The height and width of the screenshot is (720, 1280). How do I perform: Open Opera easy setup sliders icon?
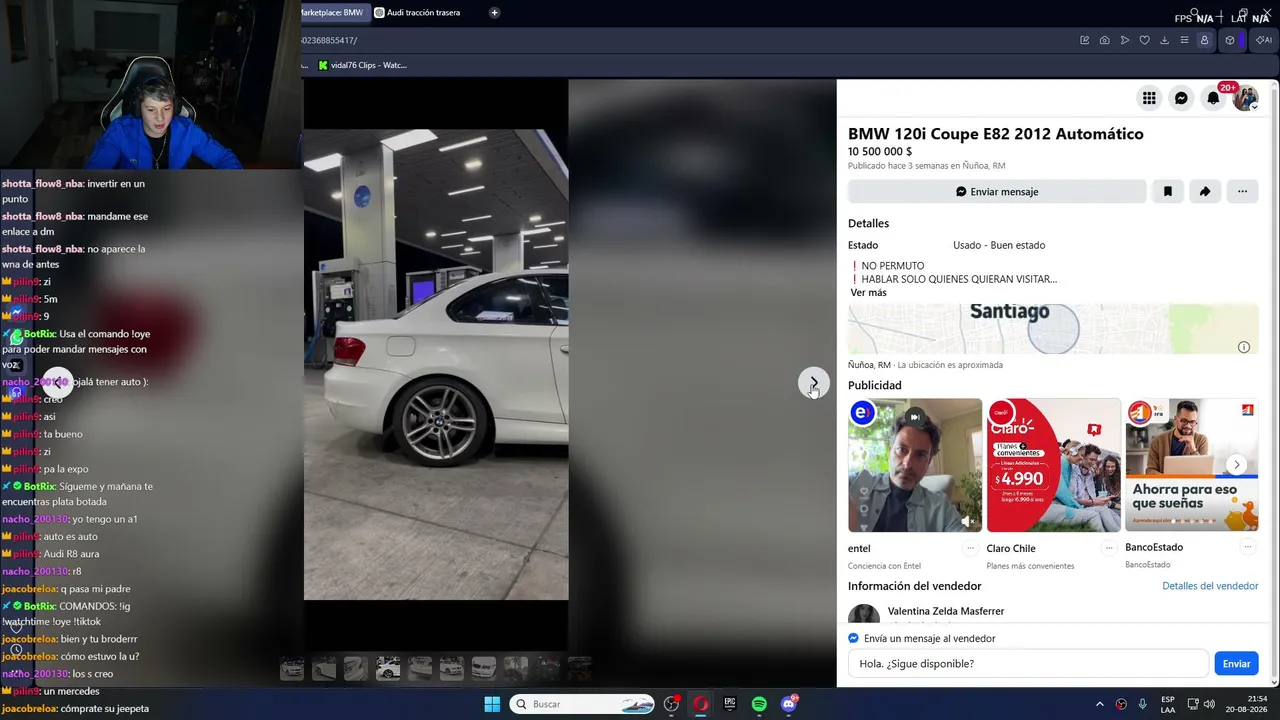[x=1184, y=40]
